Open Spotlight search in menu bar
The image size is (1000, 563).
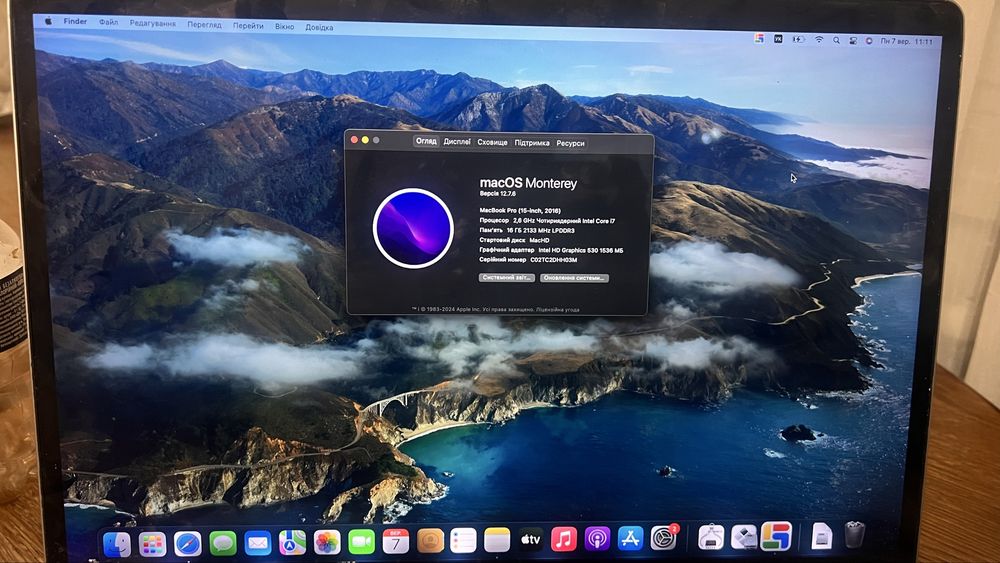click(x=836, y=40)
